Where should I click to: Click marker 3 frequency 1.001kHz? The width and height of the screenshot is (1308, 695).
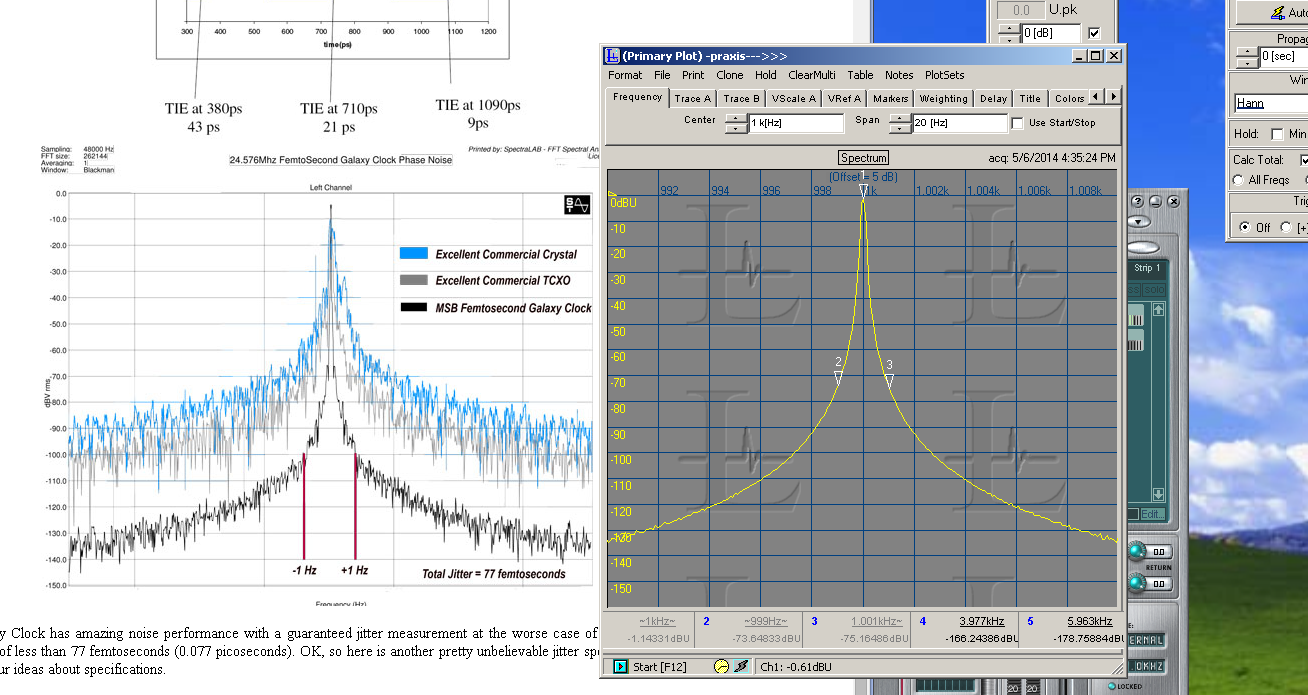point(876,621)
